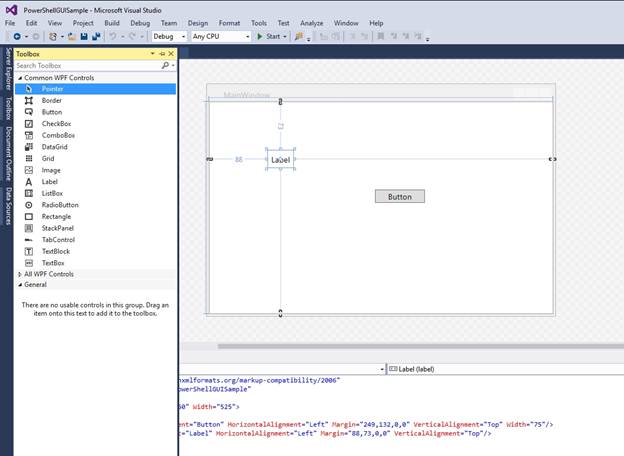Open the Format menu
The height and width of the screenshot is (456, 624).
click(229, 23)
